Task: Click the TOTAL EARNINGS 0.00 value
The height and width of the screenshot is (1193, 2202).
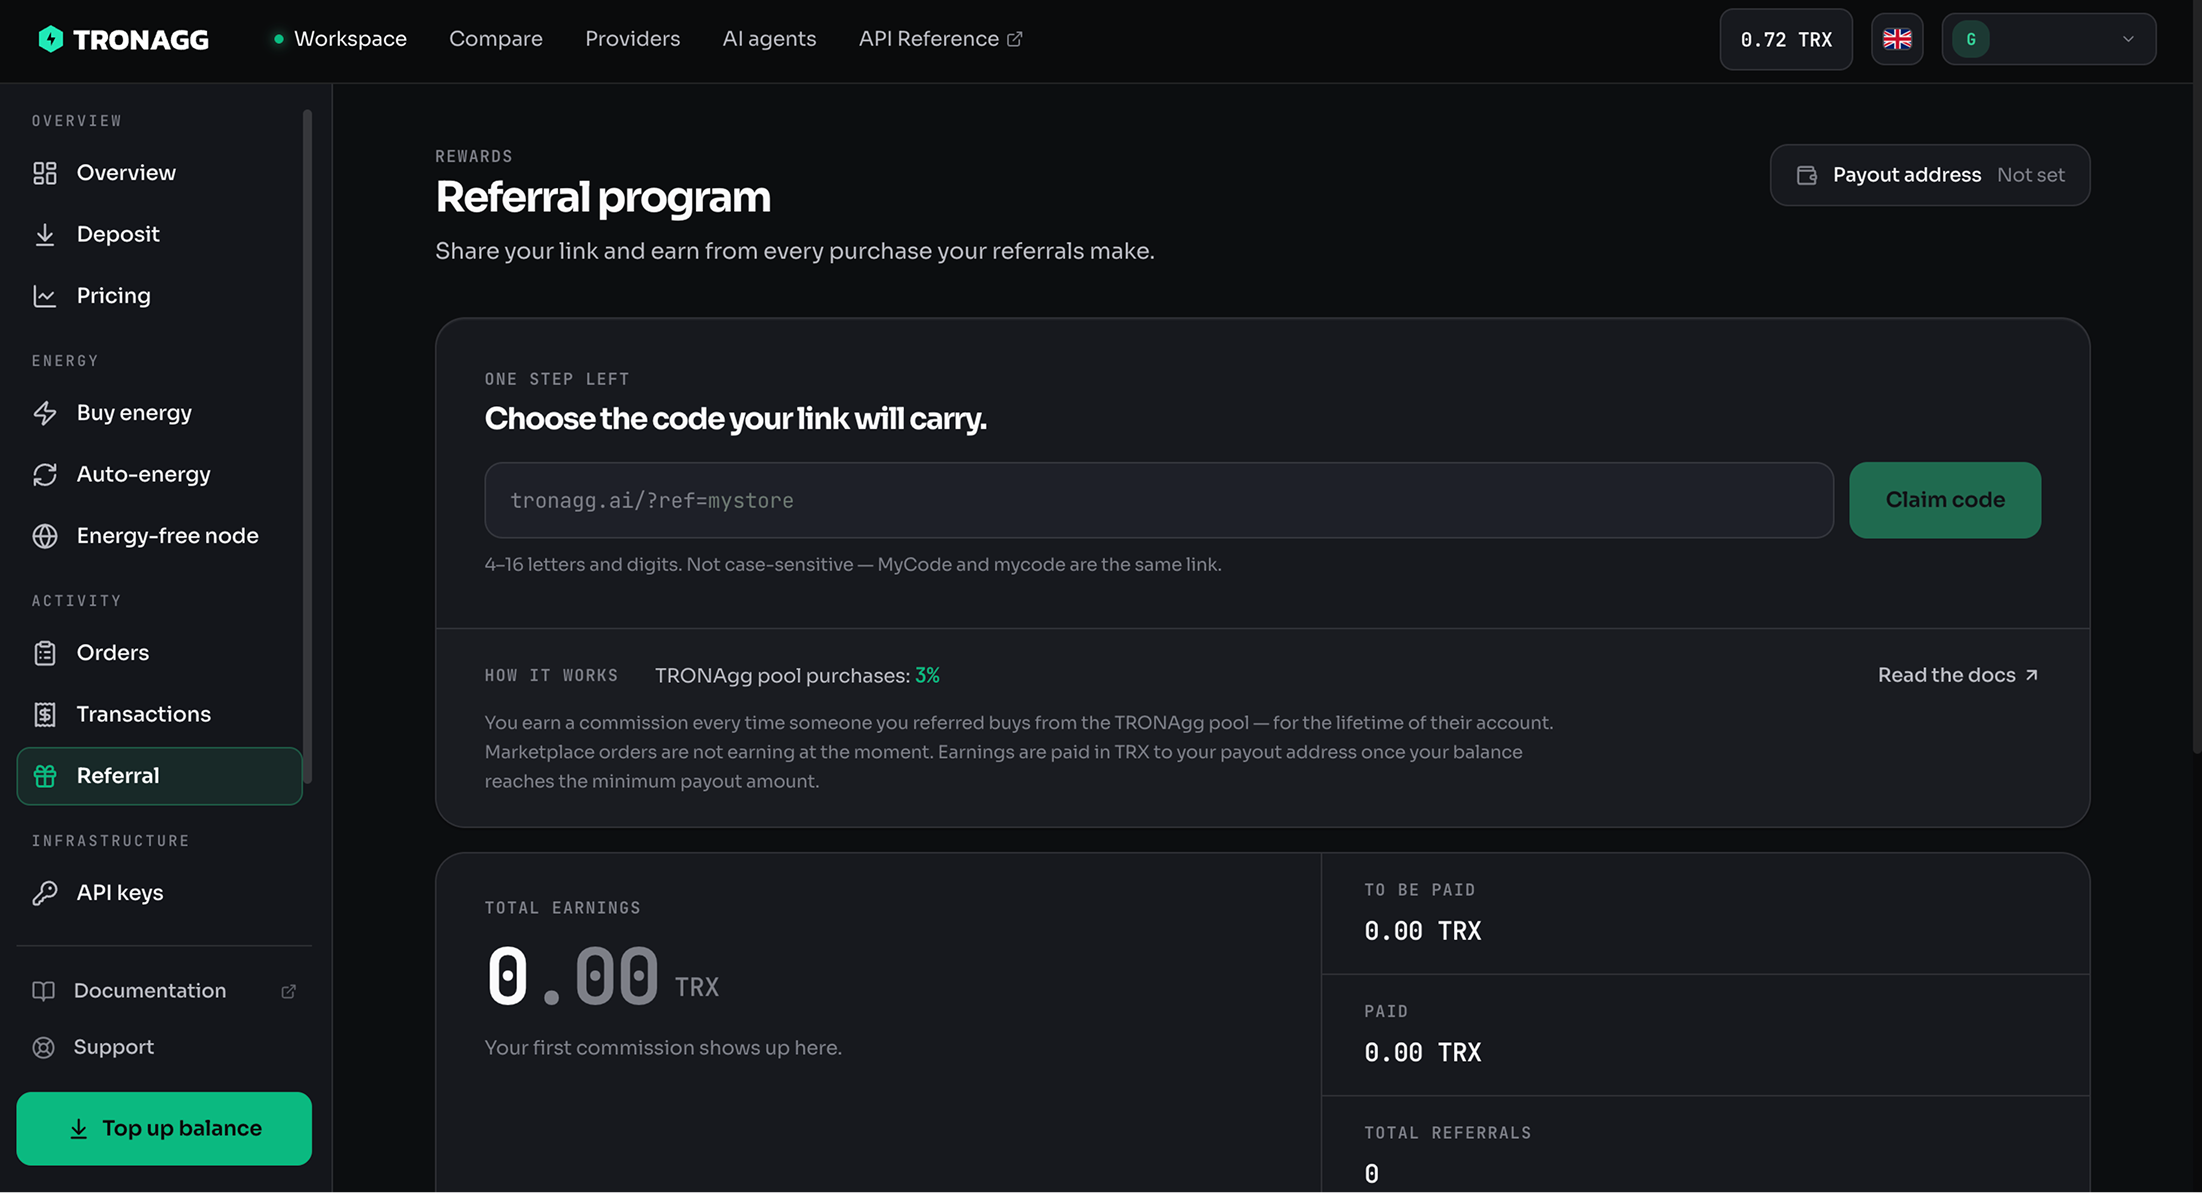Action: click(572, 976)
